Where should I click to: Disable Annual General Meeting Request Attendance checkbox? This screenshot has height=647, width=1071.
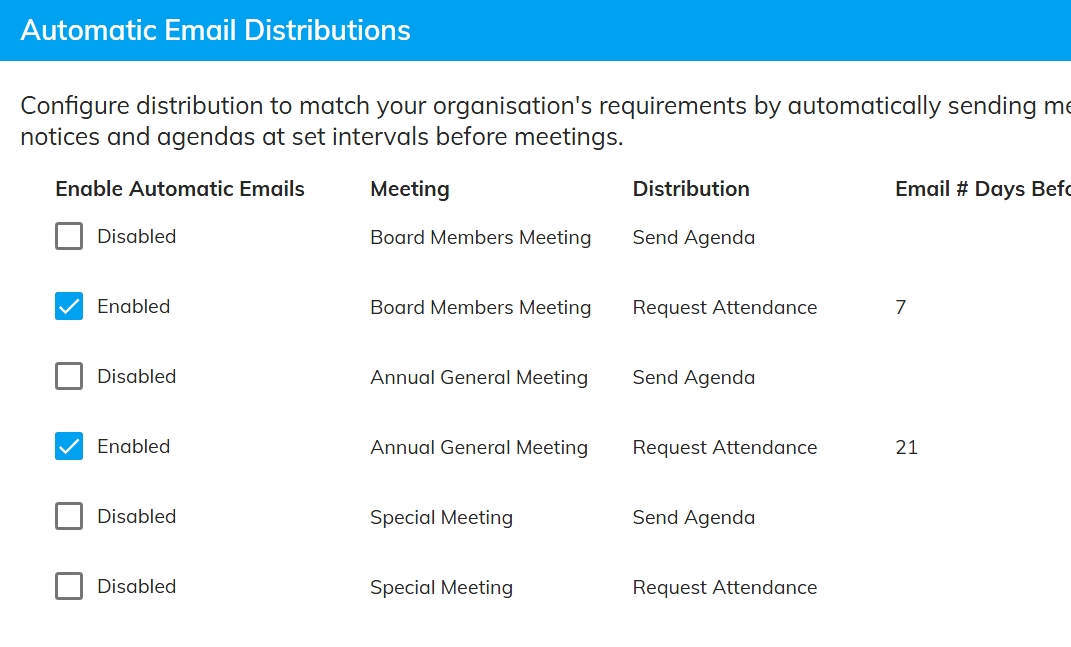click(69, 447)
